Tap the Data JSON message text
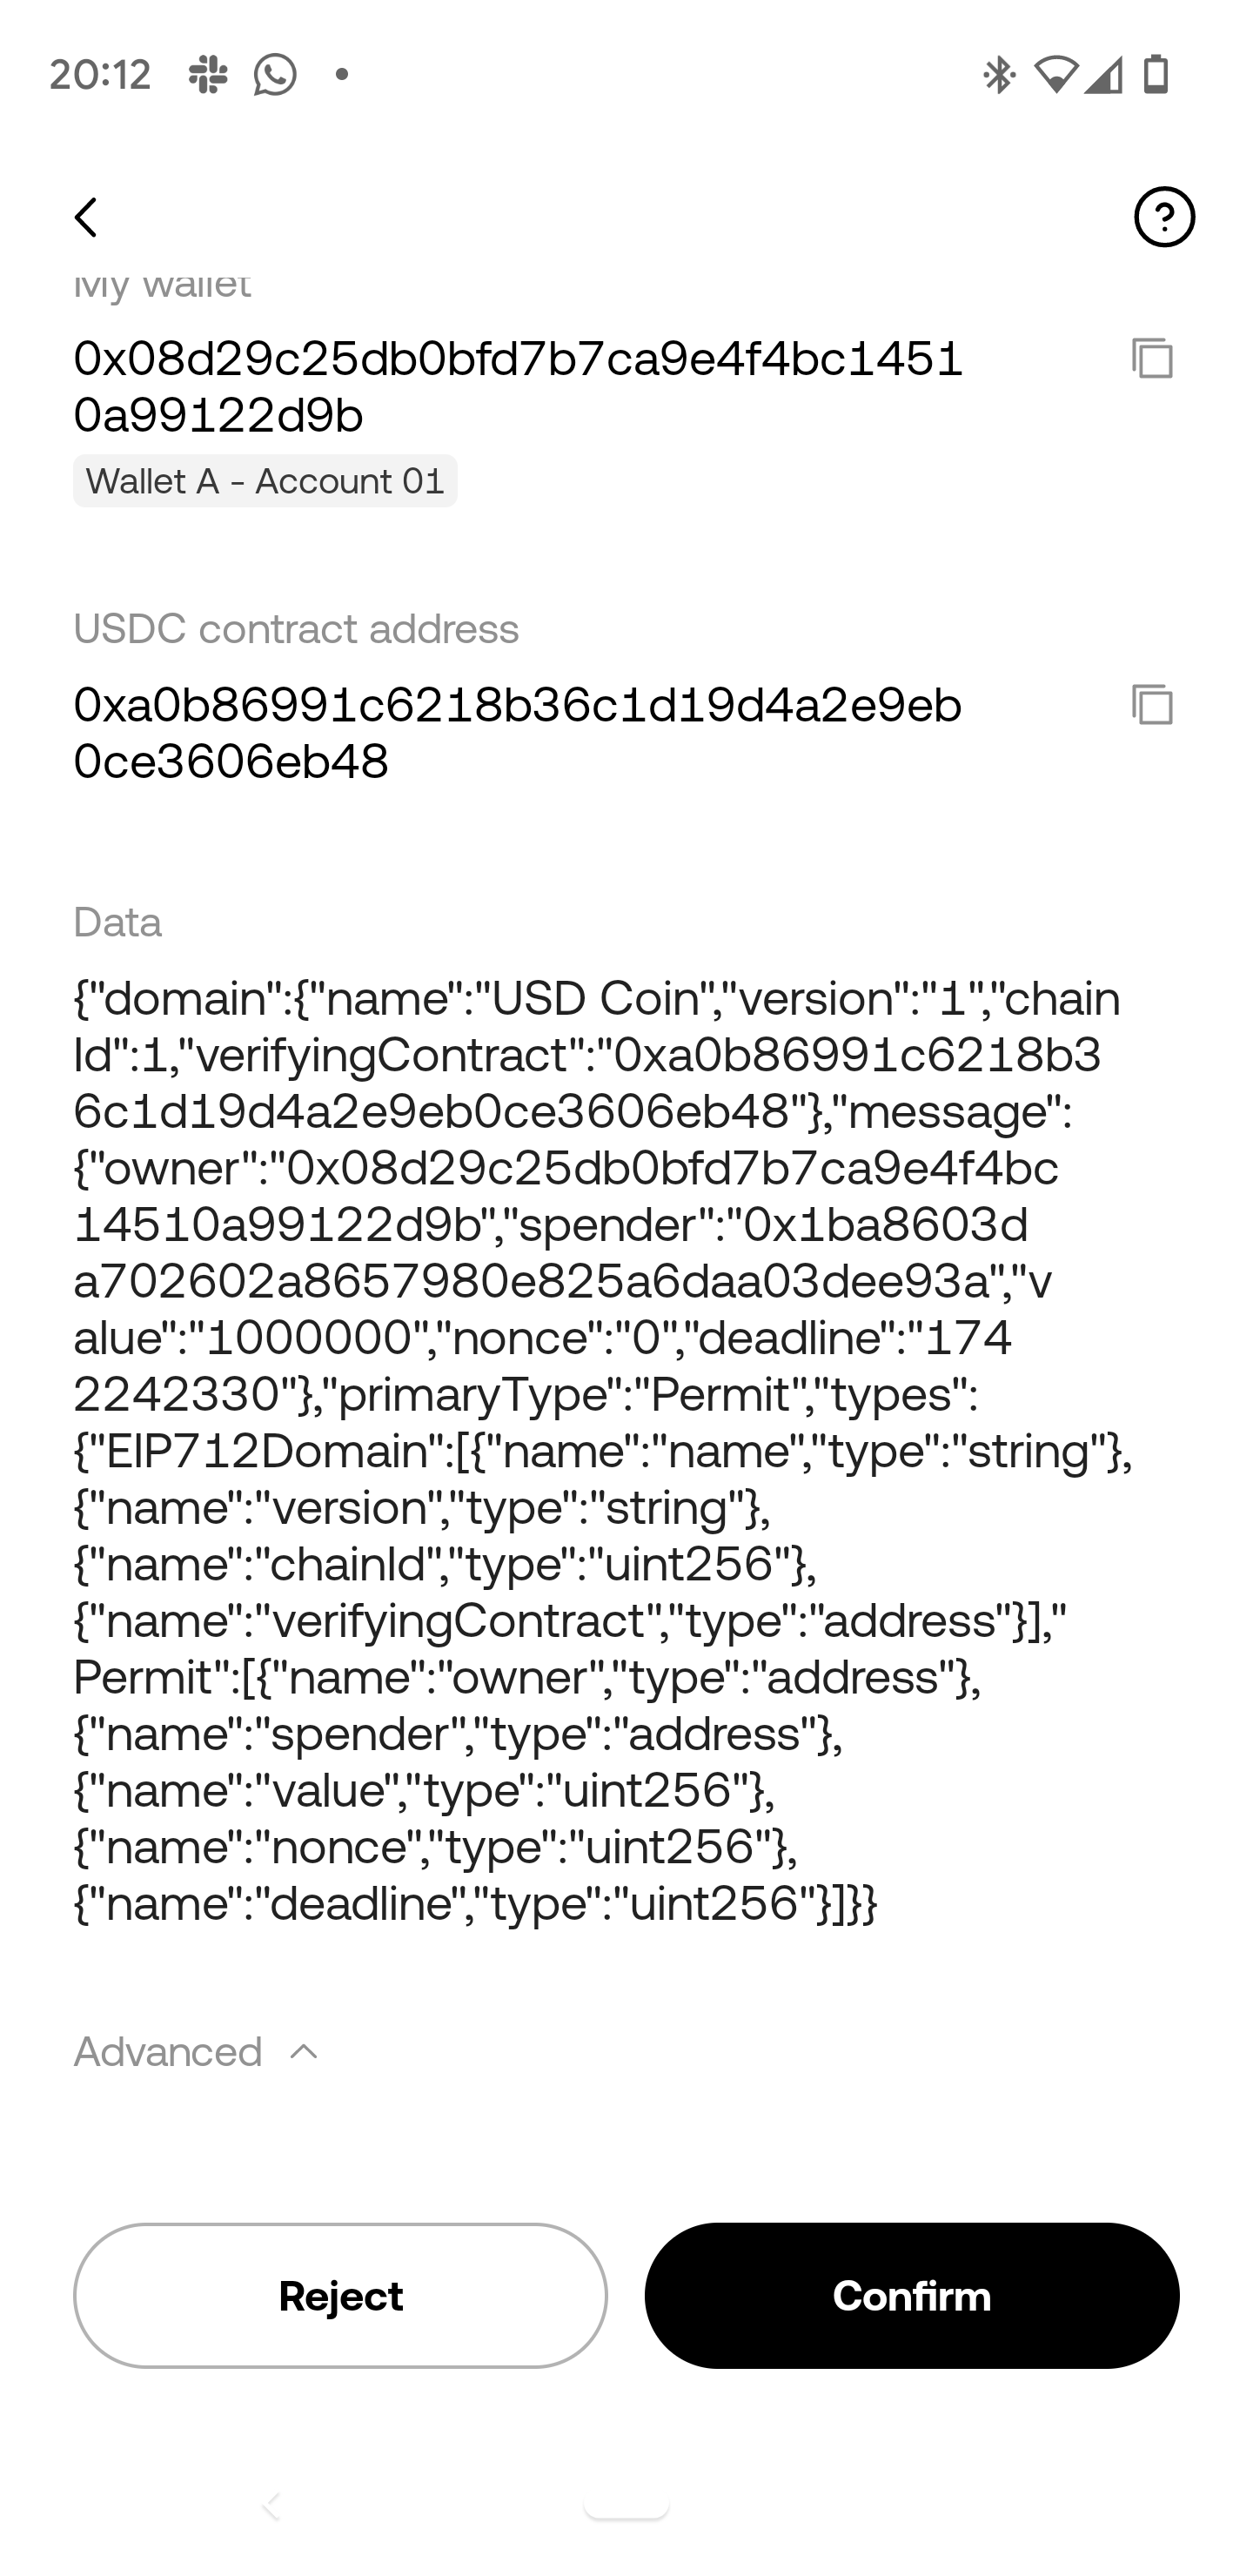This screenshot has width=1253, height=2576. pos(603,1450)
